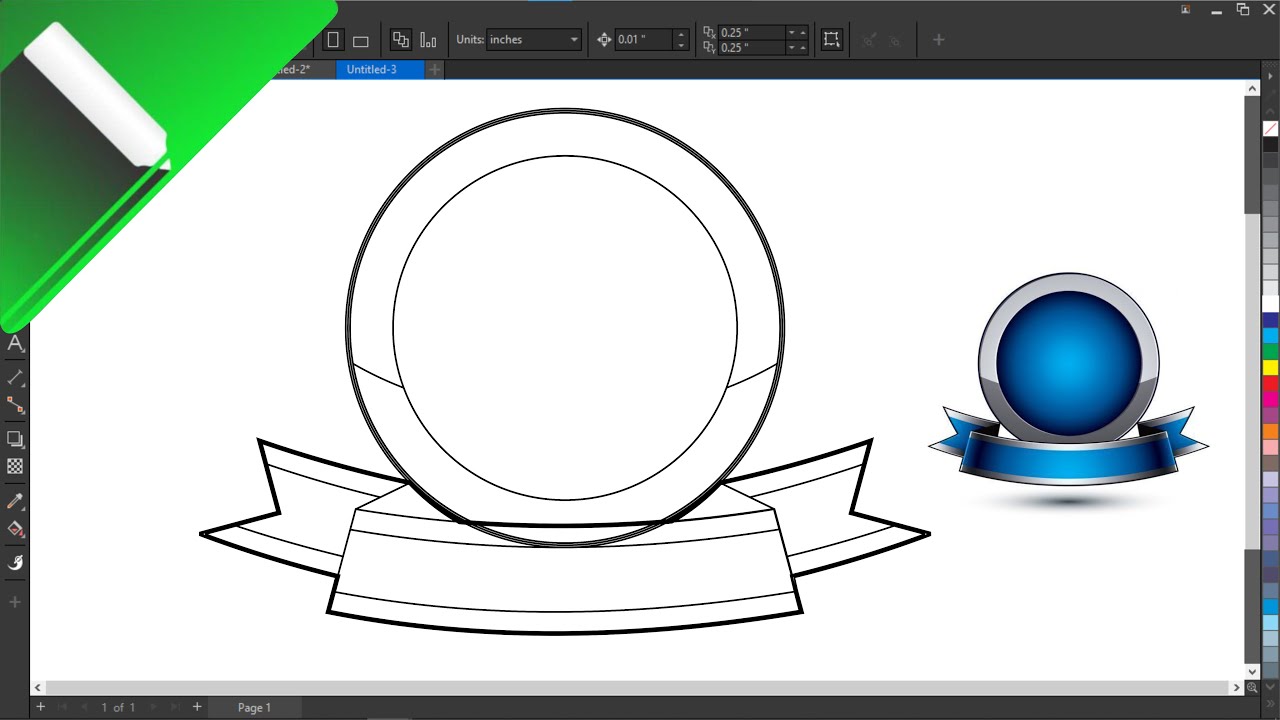Pick the black palette swatch
This screenshot has width=1280, height=720.
click(1270, 145)
